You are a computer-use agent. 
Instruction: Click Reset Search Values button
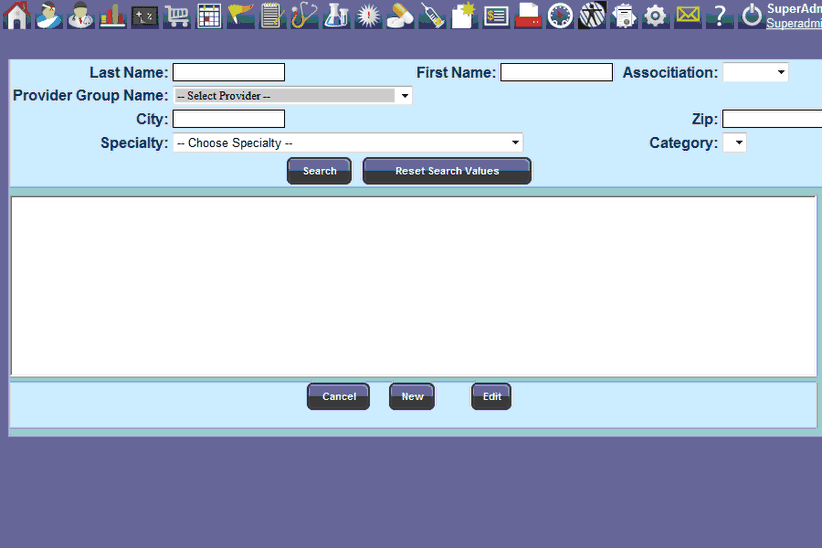click(447, 171)
